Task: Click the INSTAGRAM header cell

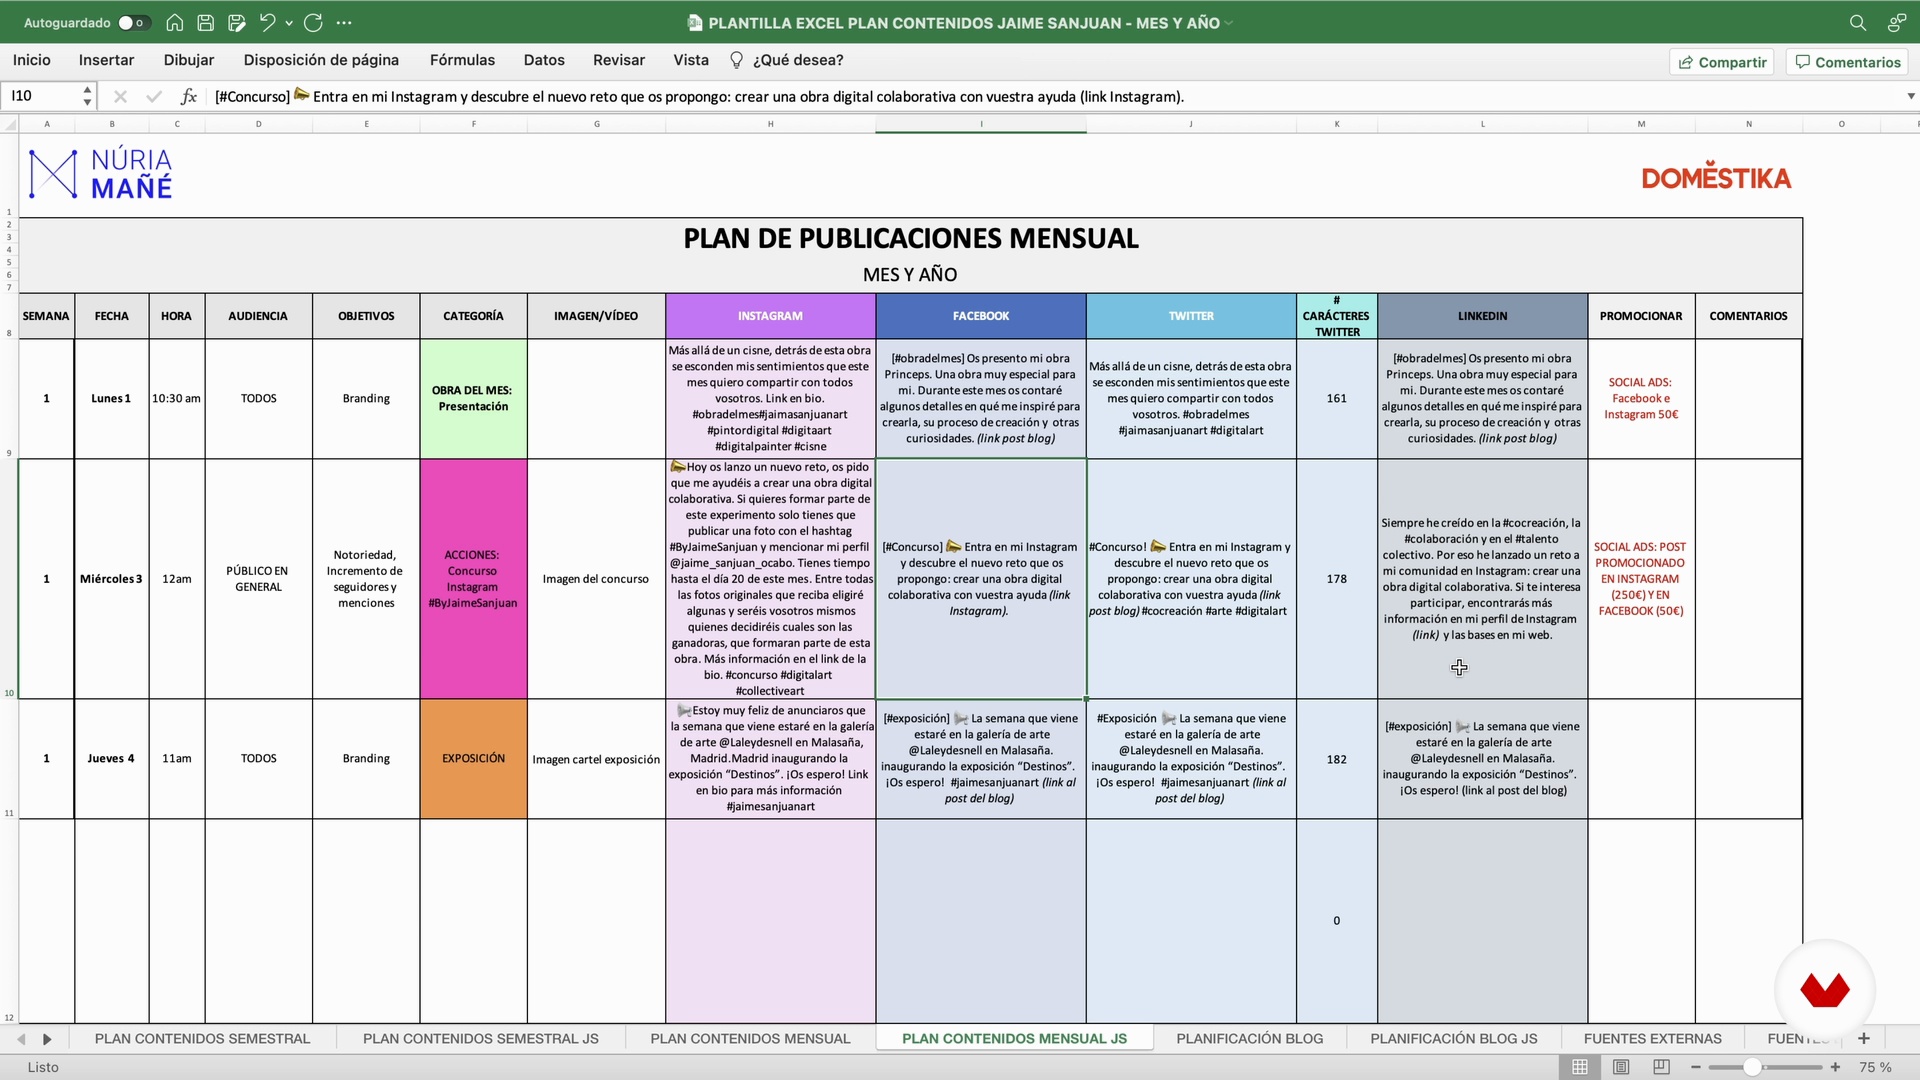Action: [x=770, y=316]
